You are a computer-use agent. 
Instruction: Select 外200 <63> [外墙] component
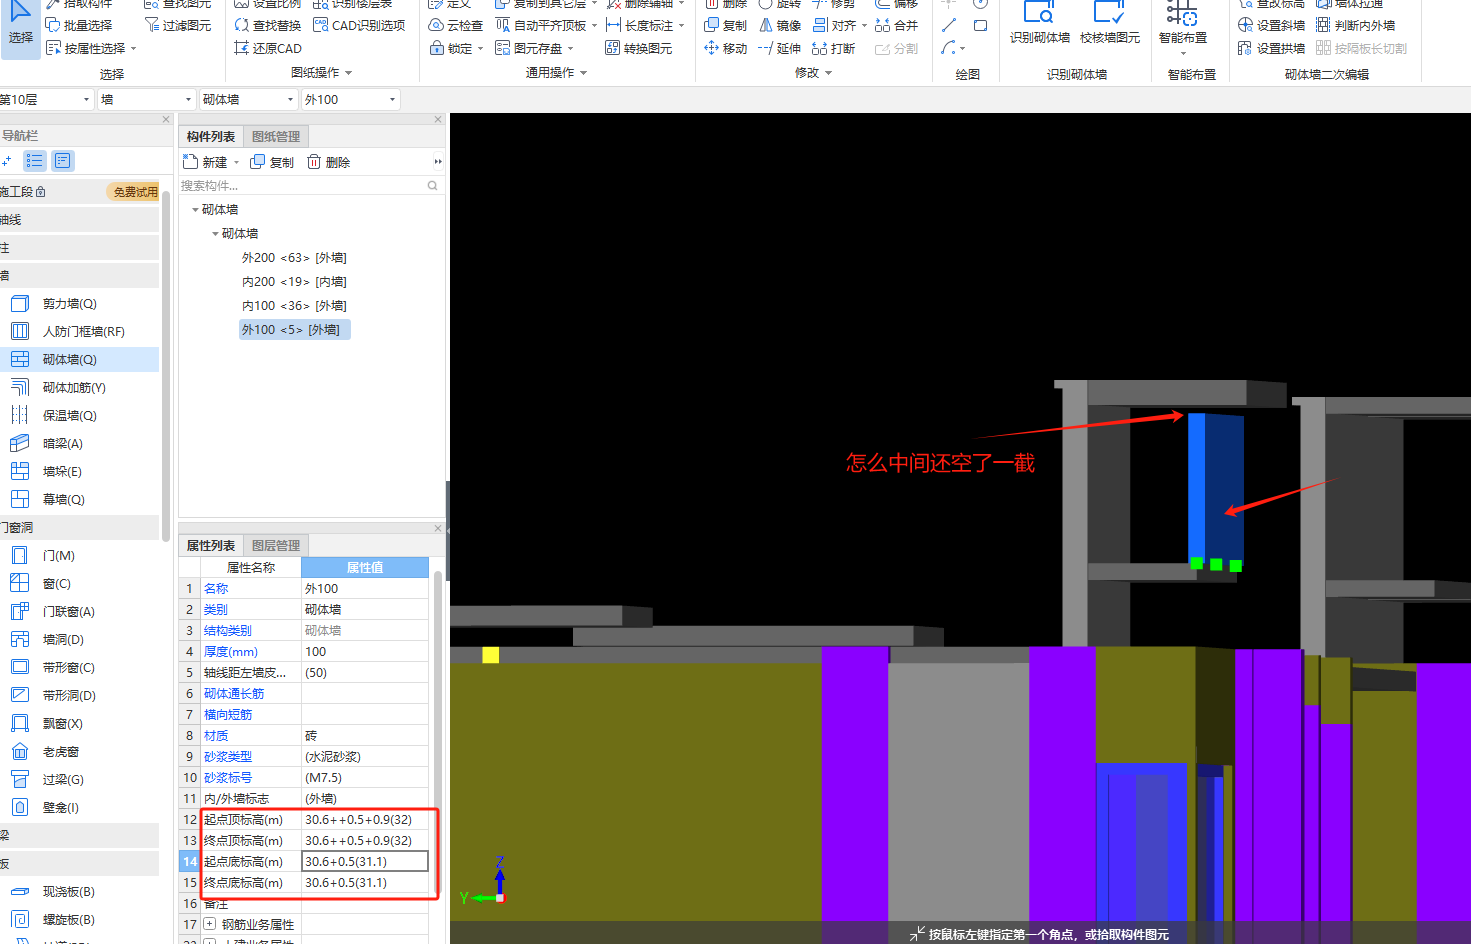294,258
